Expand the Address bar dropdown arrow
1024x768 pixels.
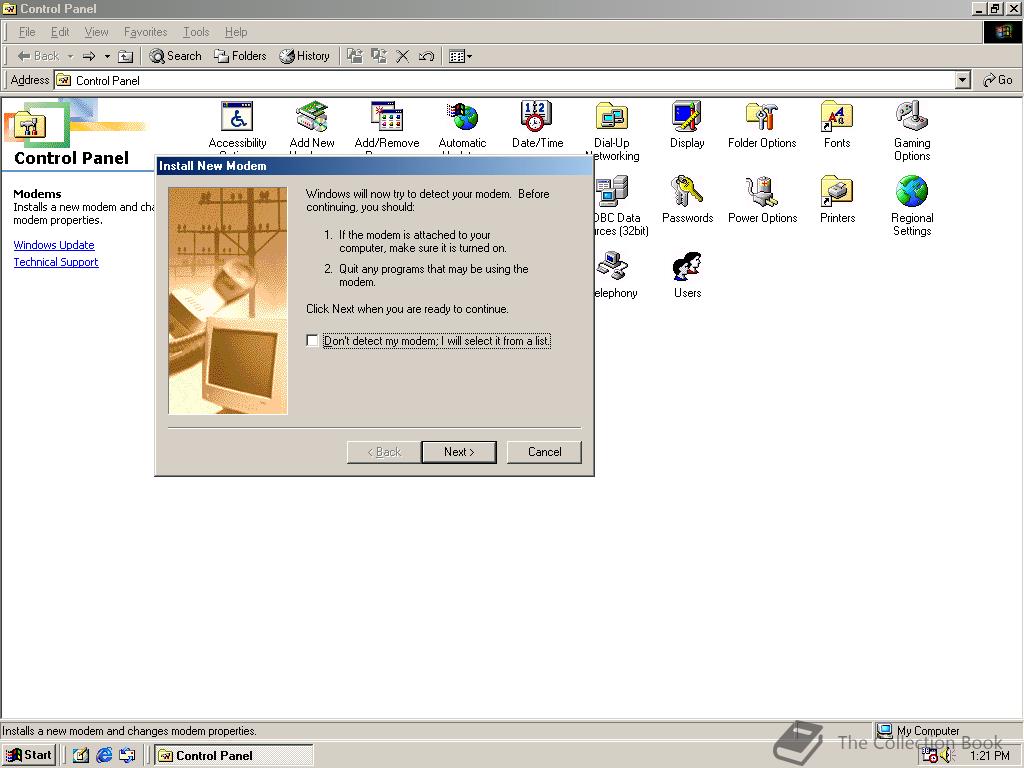tap(963, 80)
